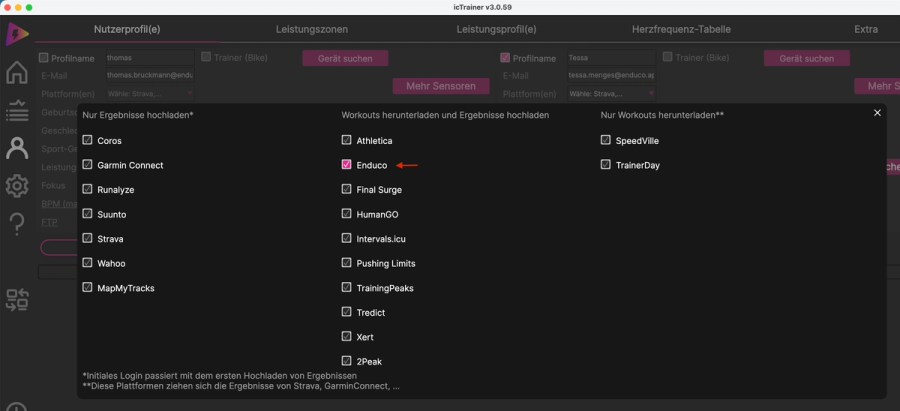This screenshot has width=900, height=411.
Task: Click the thomas.bruckmann e-mail field
Action: click(x=150, y=75)
